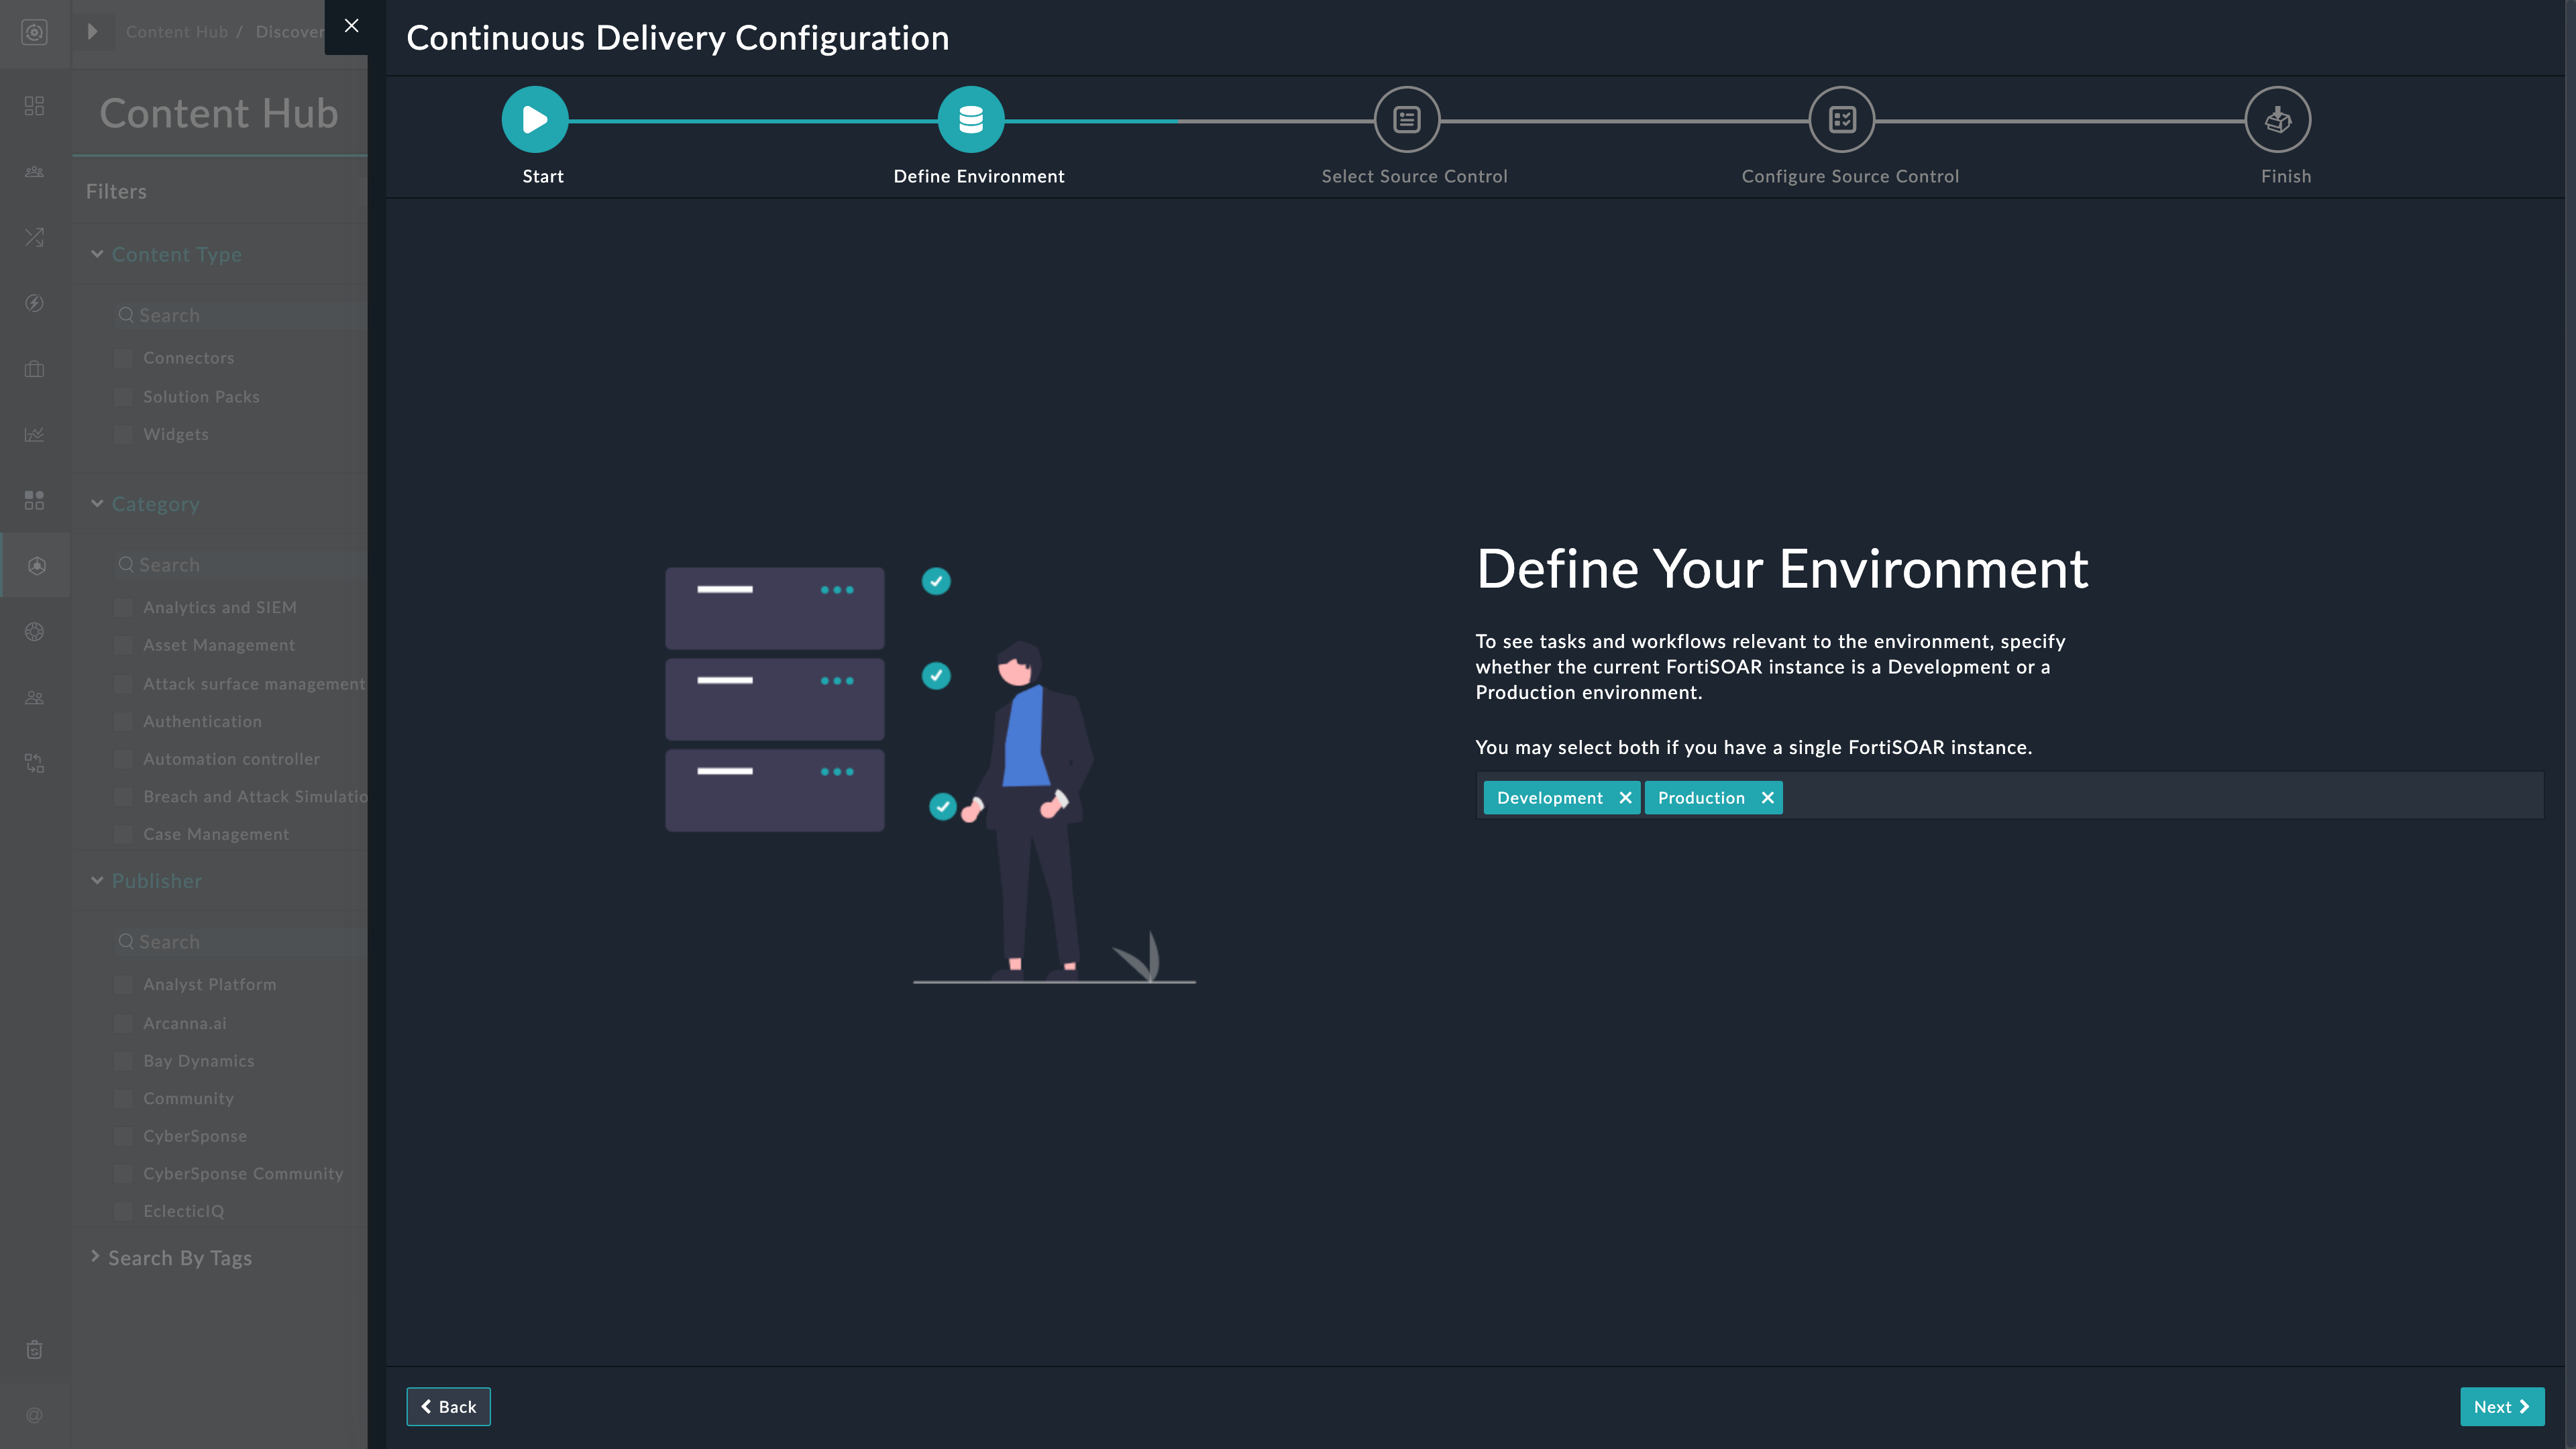Click the Select Source Control step icon
Image resolution: width=2576 pixels, height=1449 pixels.
pos(1406,120)
